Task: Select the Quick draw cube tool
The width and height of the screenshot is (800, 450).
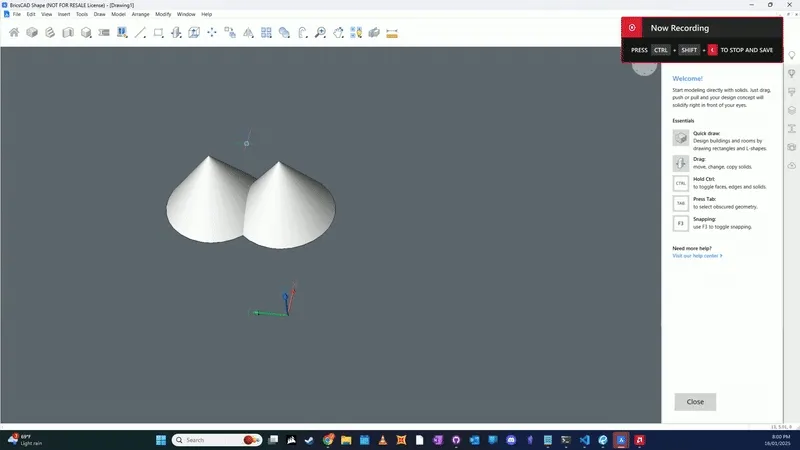Action: (x=86, y=33)
